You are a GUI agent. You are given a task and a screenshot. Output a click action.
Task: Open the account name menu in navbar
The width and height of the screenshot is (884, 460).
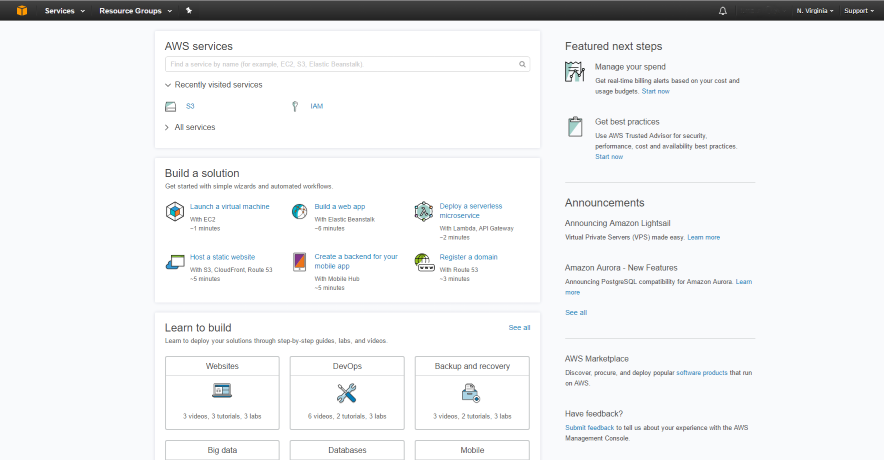coord(762,11)
